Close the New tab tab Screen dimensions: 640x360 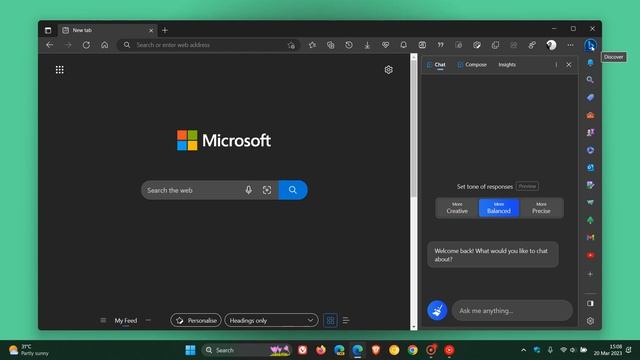point(151,30)
